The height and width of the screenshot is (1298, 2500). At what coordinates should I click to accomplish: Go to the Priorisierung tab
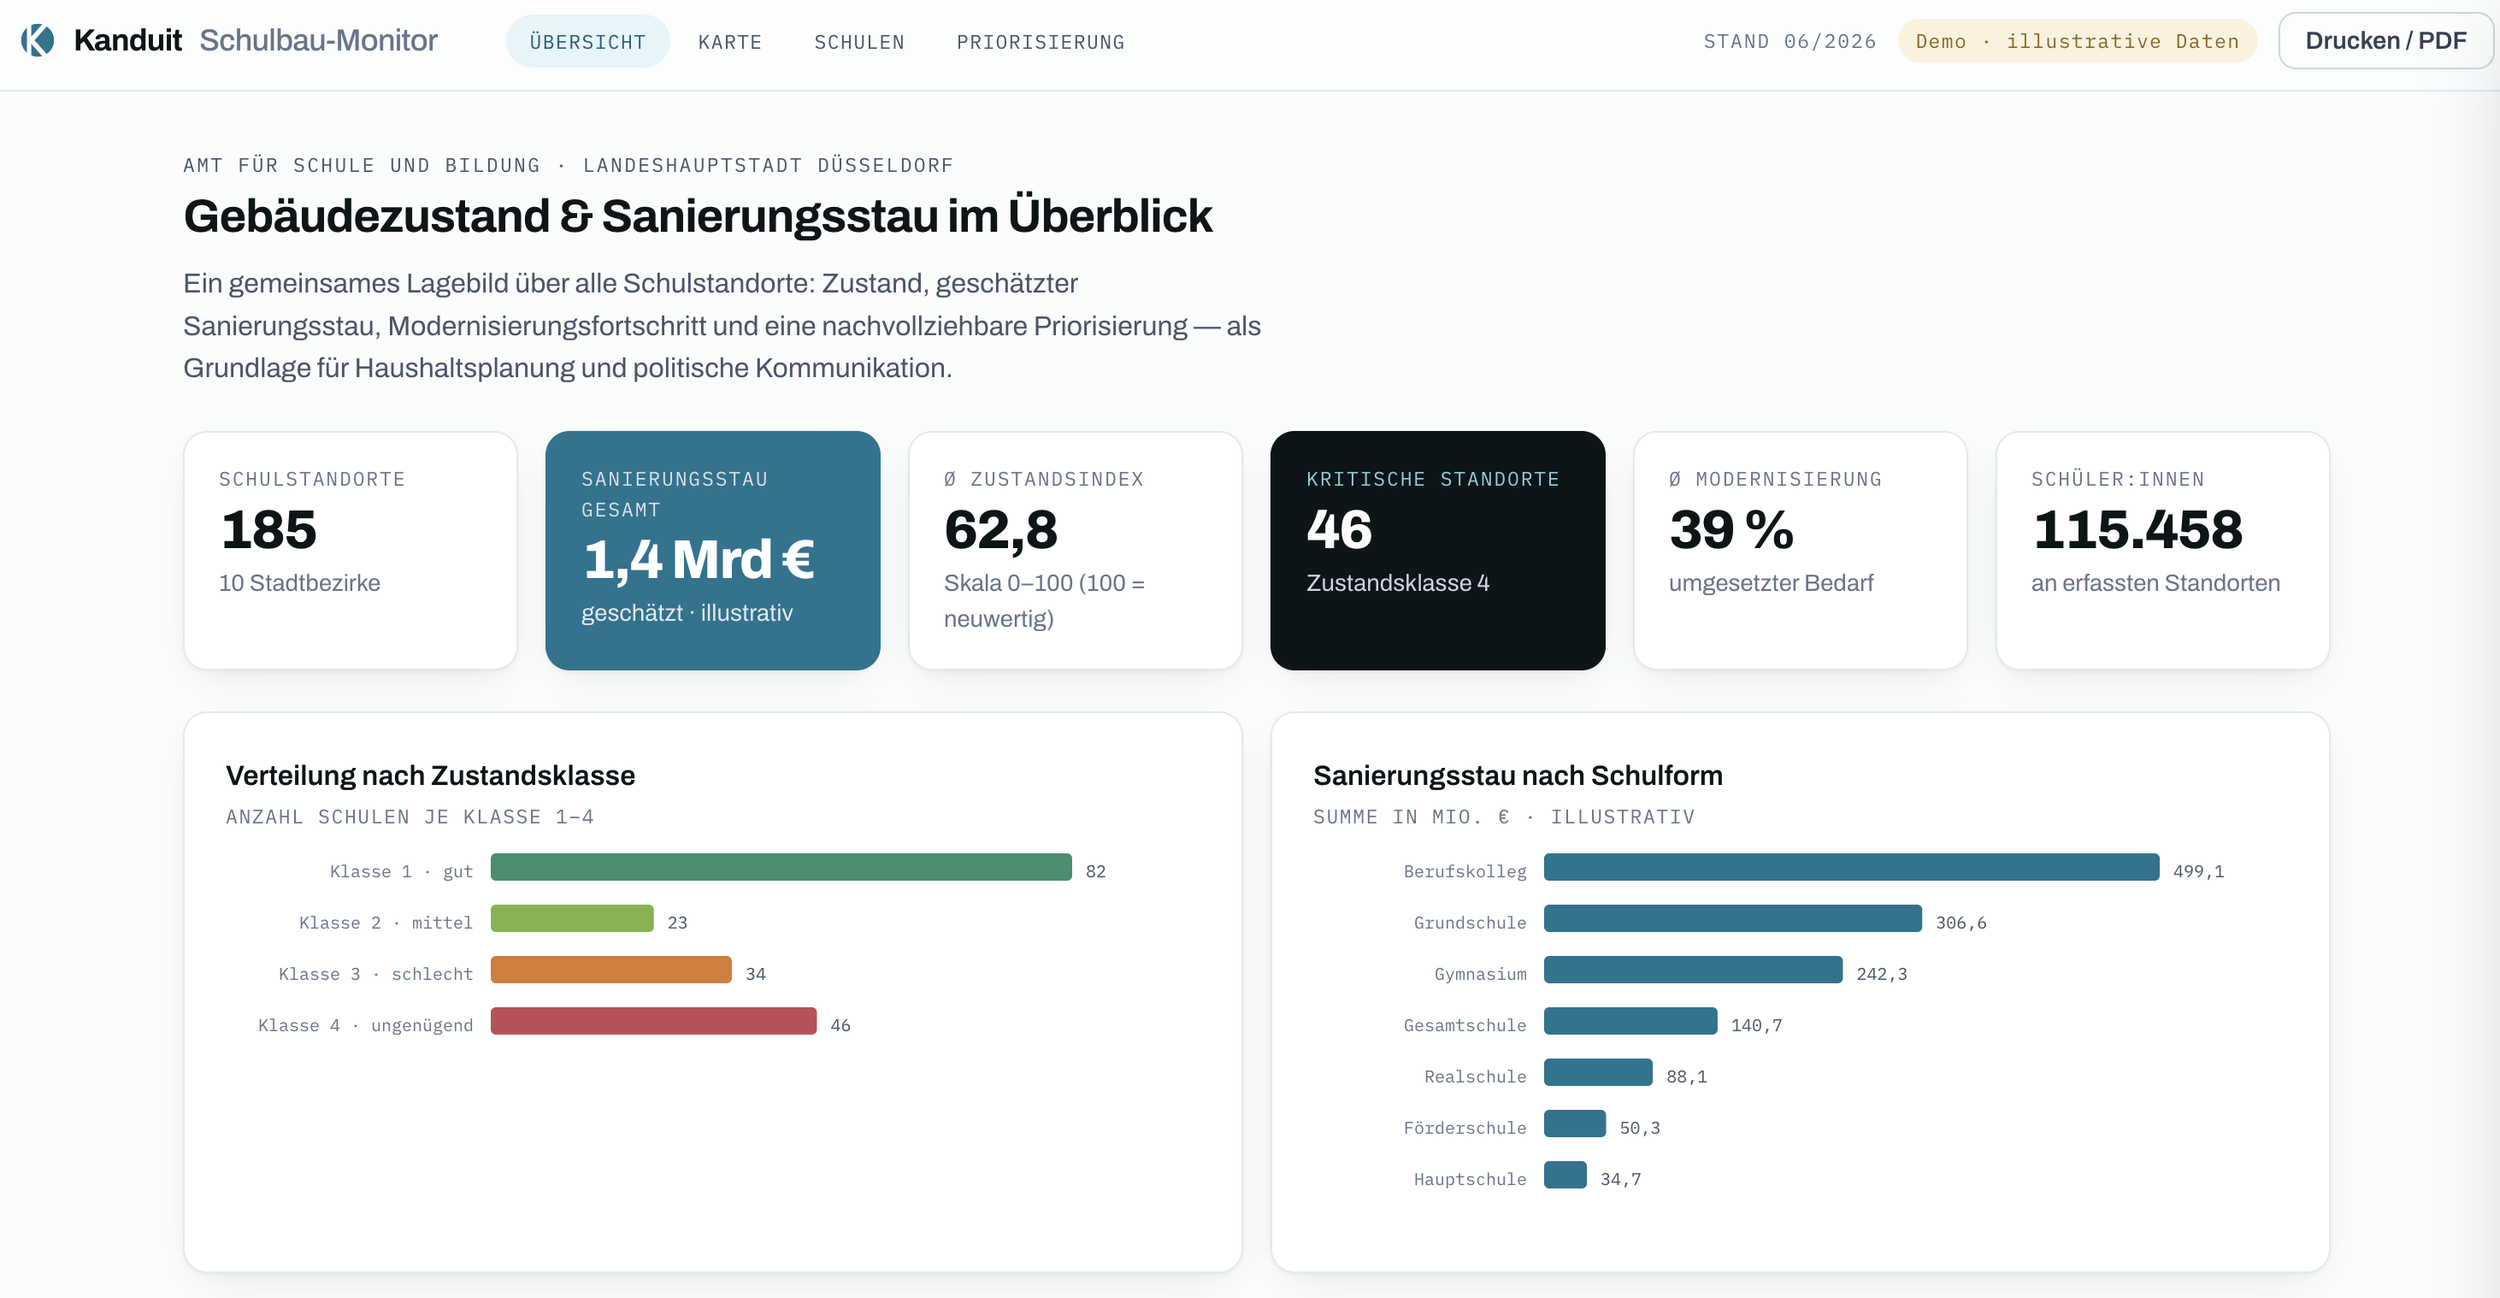(x=1041, y=42)
